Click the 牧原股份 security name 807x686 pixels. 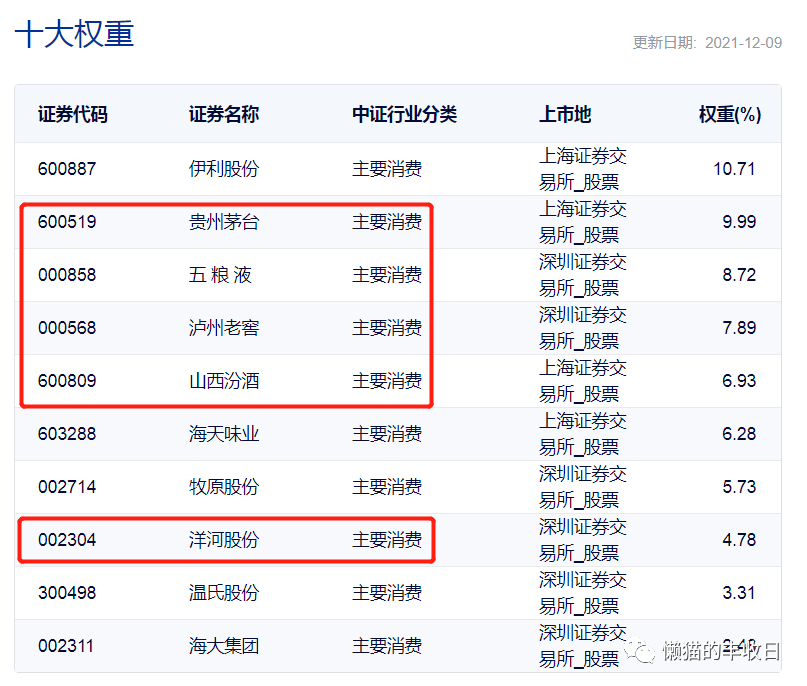(x=224, y=487)
